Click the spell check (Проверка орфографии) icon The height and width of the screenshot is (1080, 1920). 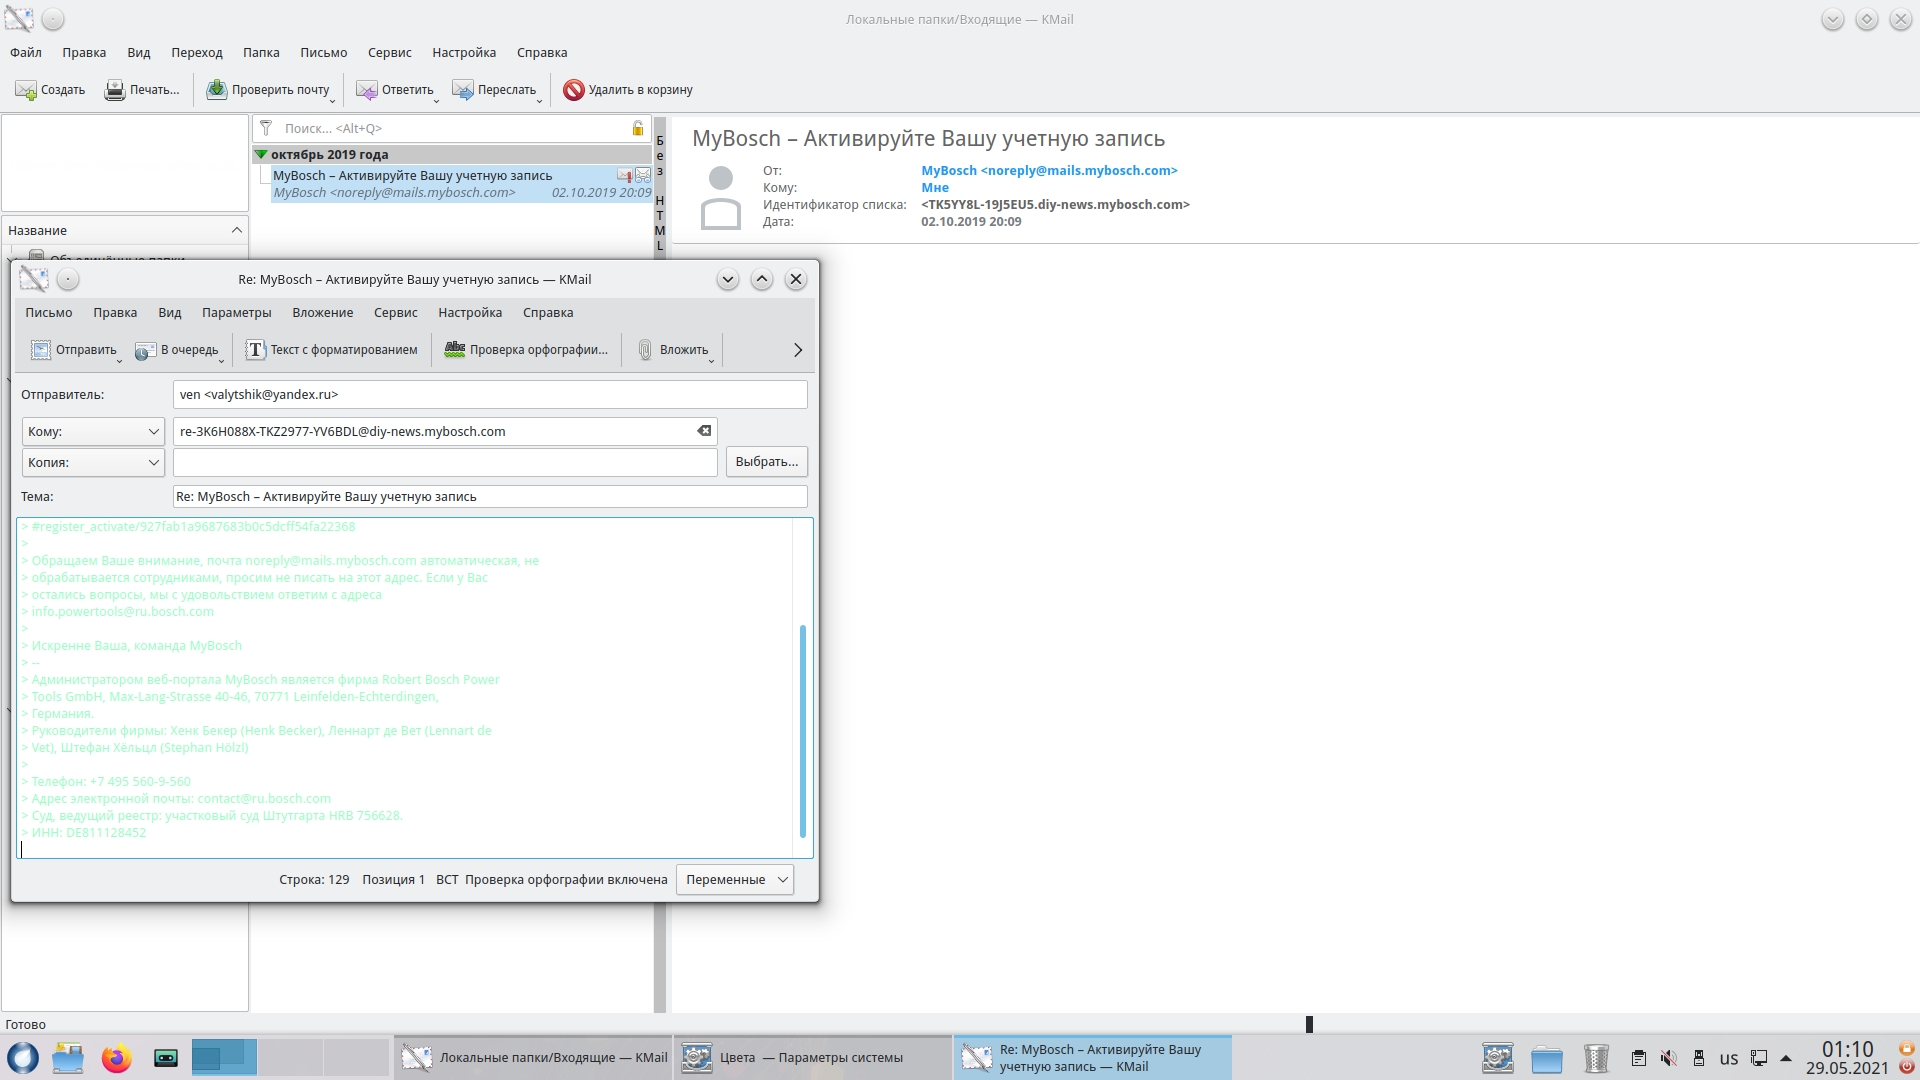pos(455,350)
